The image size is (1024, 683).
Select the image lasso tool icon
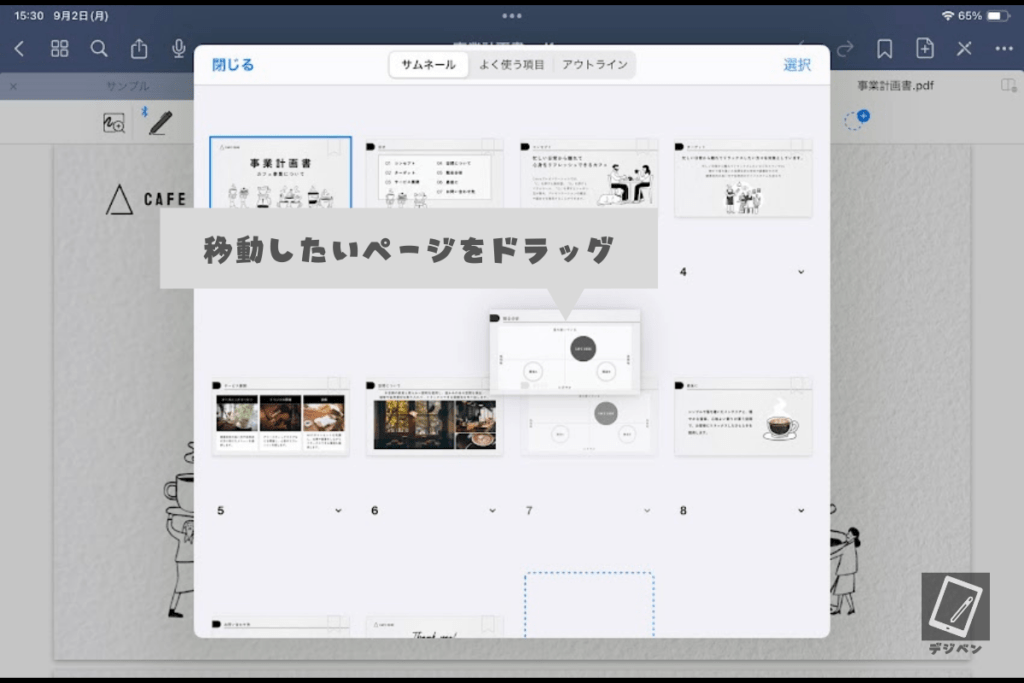114,123
